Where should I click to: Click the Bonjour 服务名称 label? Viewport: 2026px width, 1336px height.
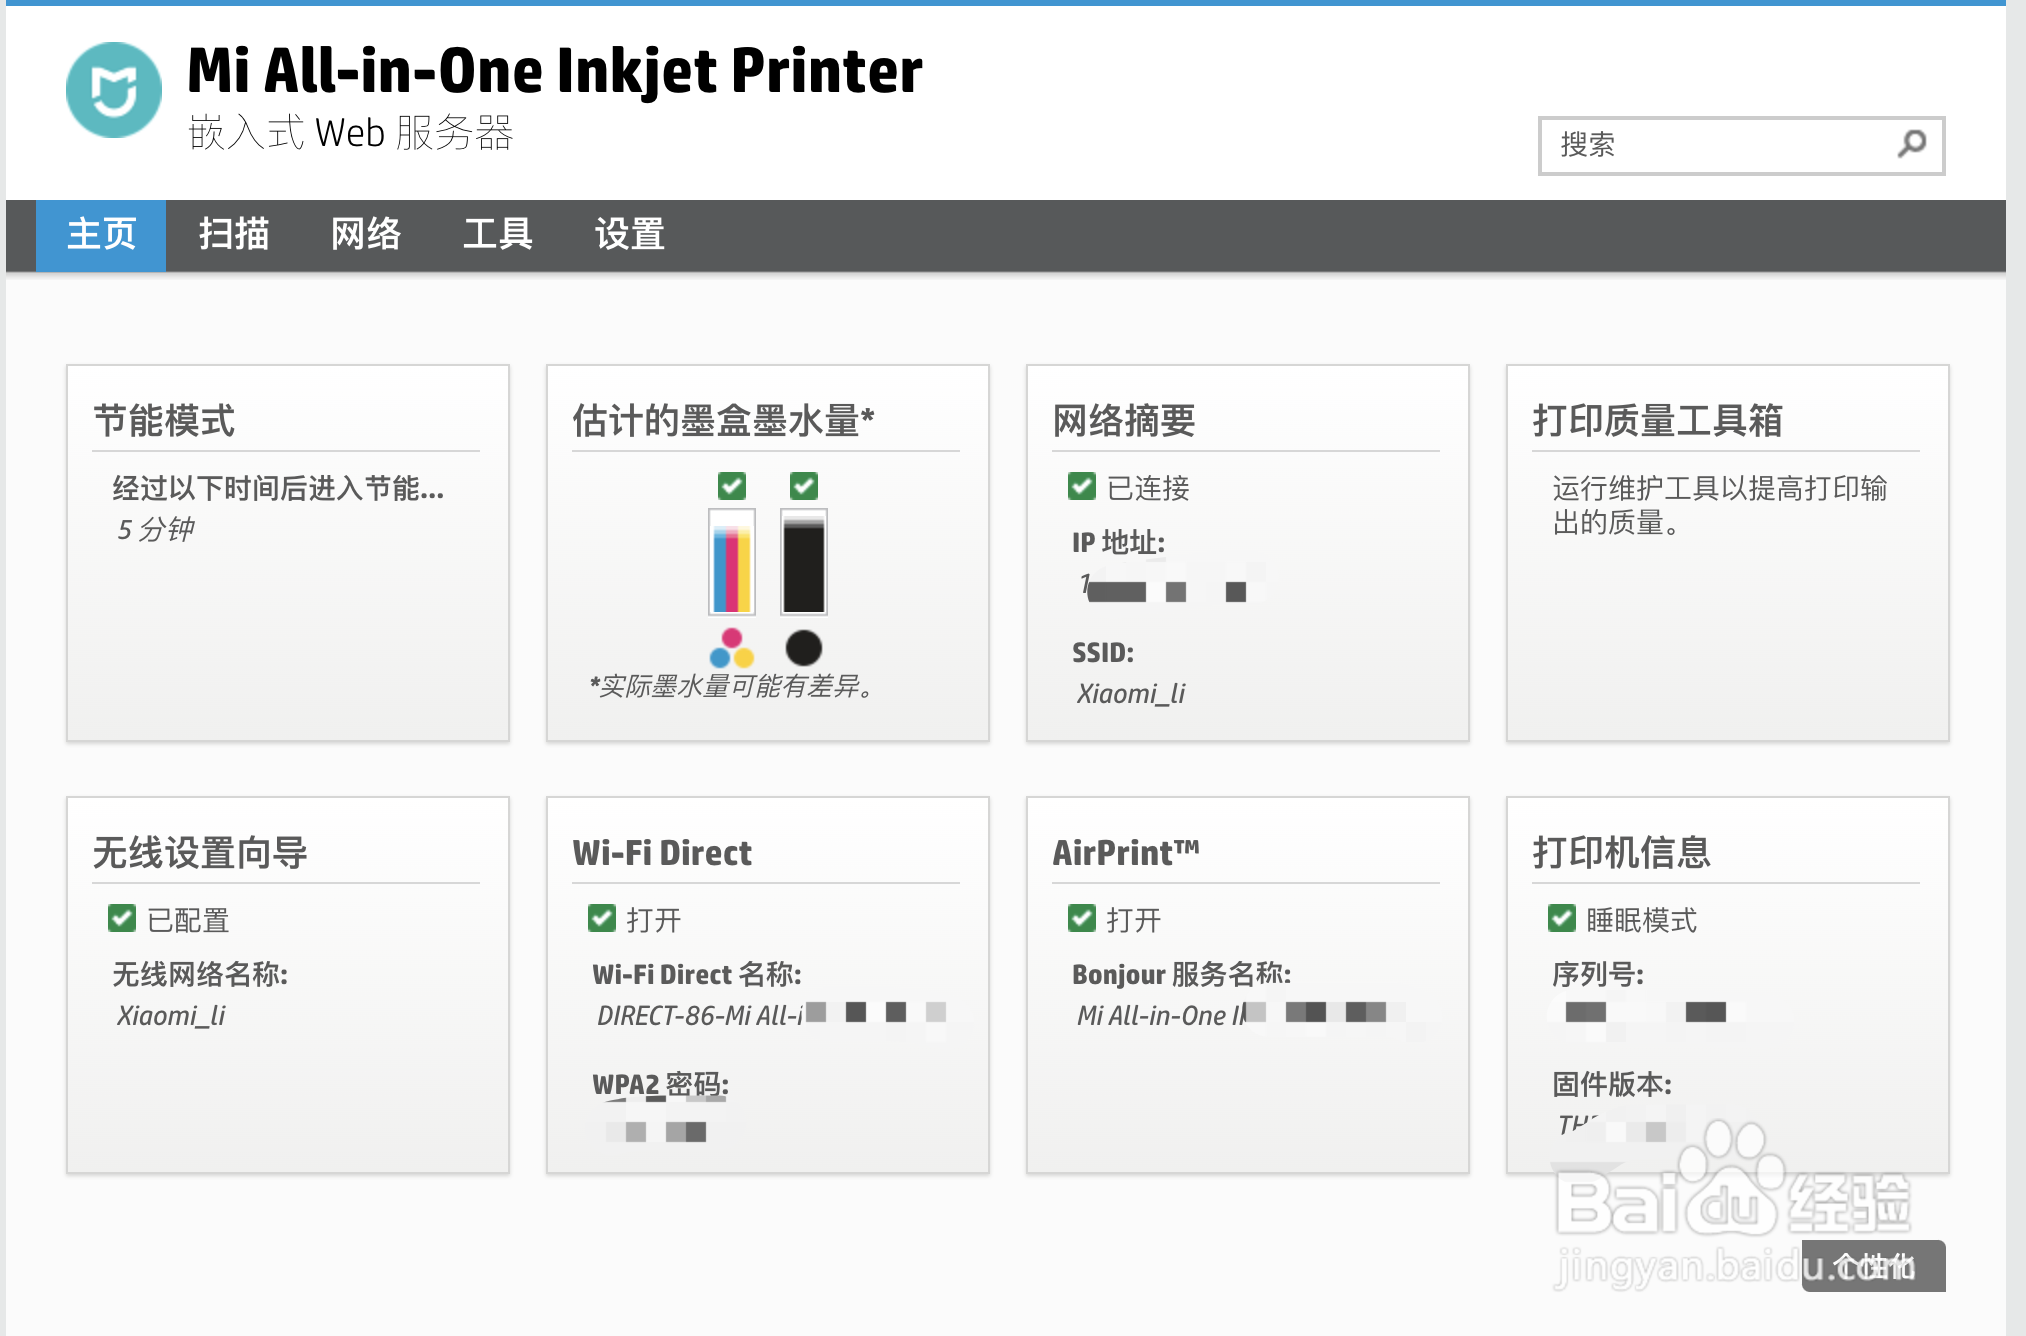tap(1181, 975)
